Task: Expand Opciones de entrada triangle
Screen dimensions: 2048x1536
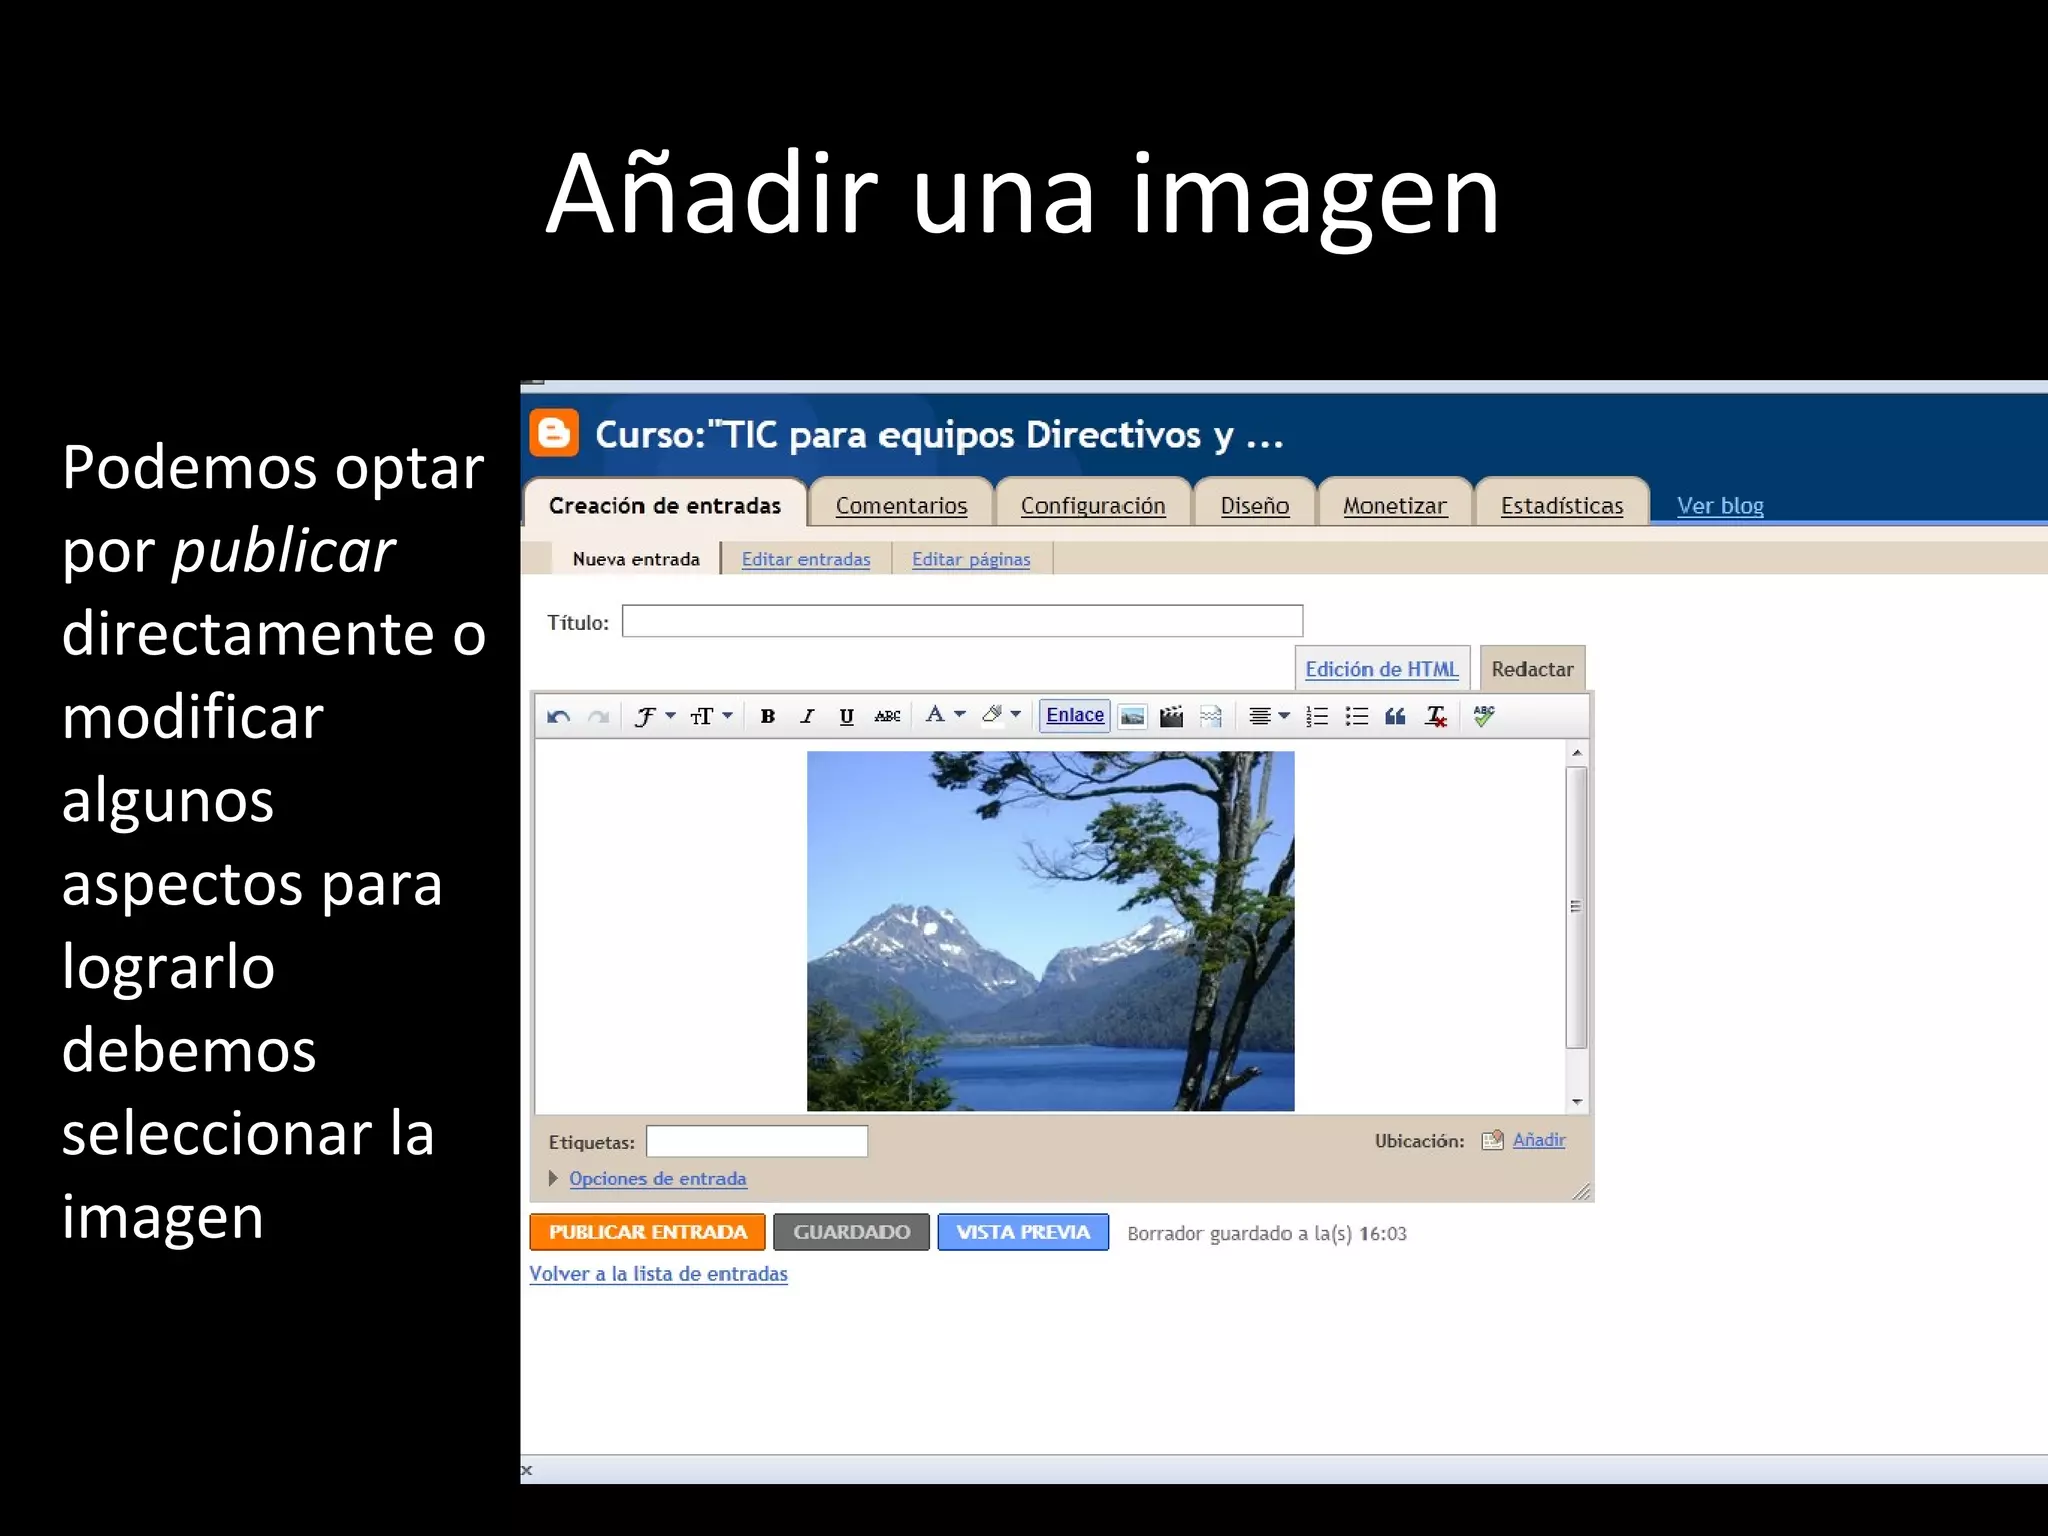Action: click(x=553, y=1178)
